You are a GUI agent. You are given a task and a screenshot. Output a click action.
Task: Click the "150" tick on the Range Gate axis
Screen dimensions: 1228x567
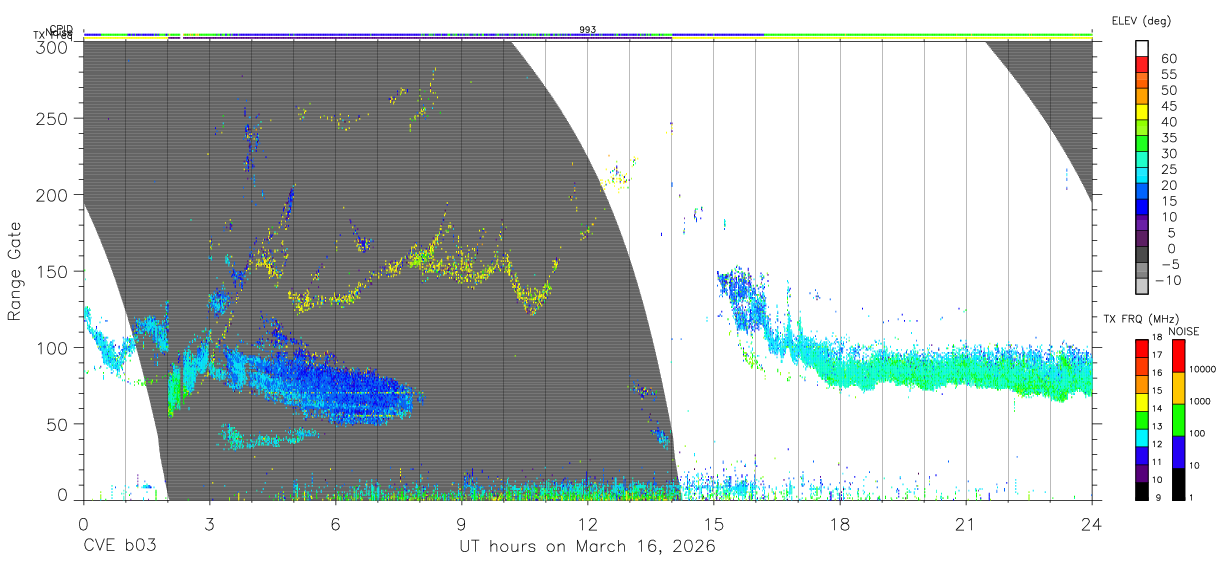tap(52, 271)
